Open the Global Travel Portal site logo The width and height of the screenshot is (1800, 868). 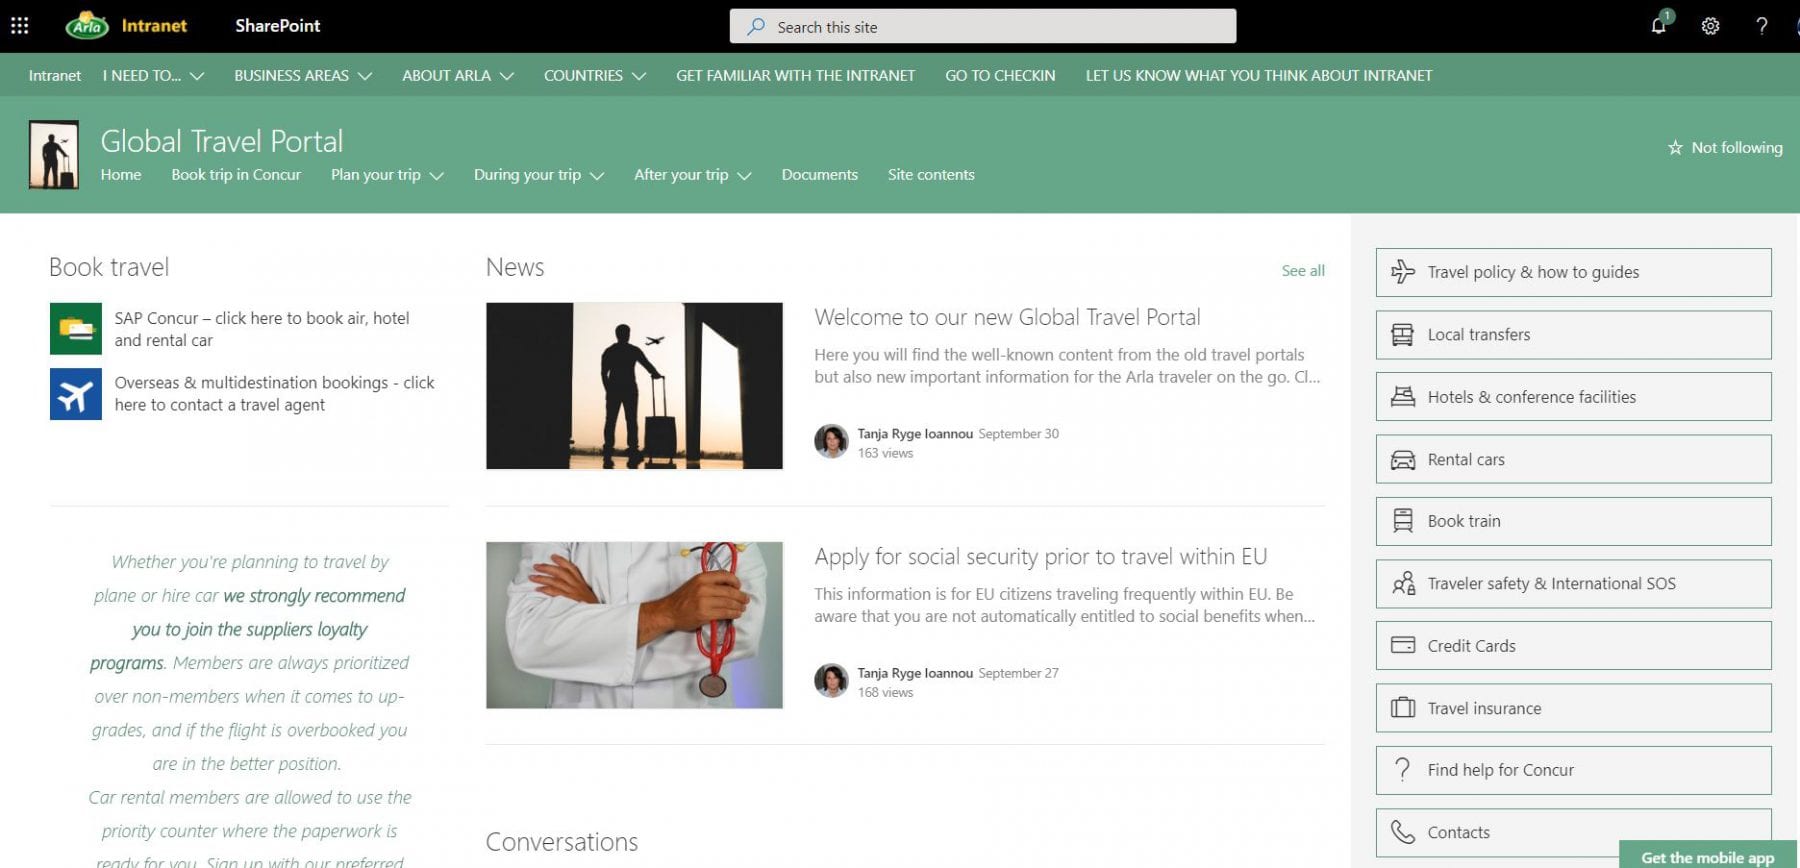click(x=54, y=155)
